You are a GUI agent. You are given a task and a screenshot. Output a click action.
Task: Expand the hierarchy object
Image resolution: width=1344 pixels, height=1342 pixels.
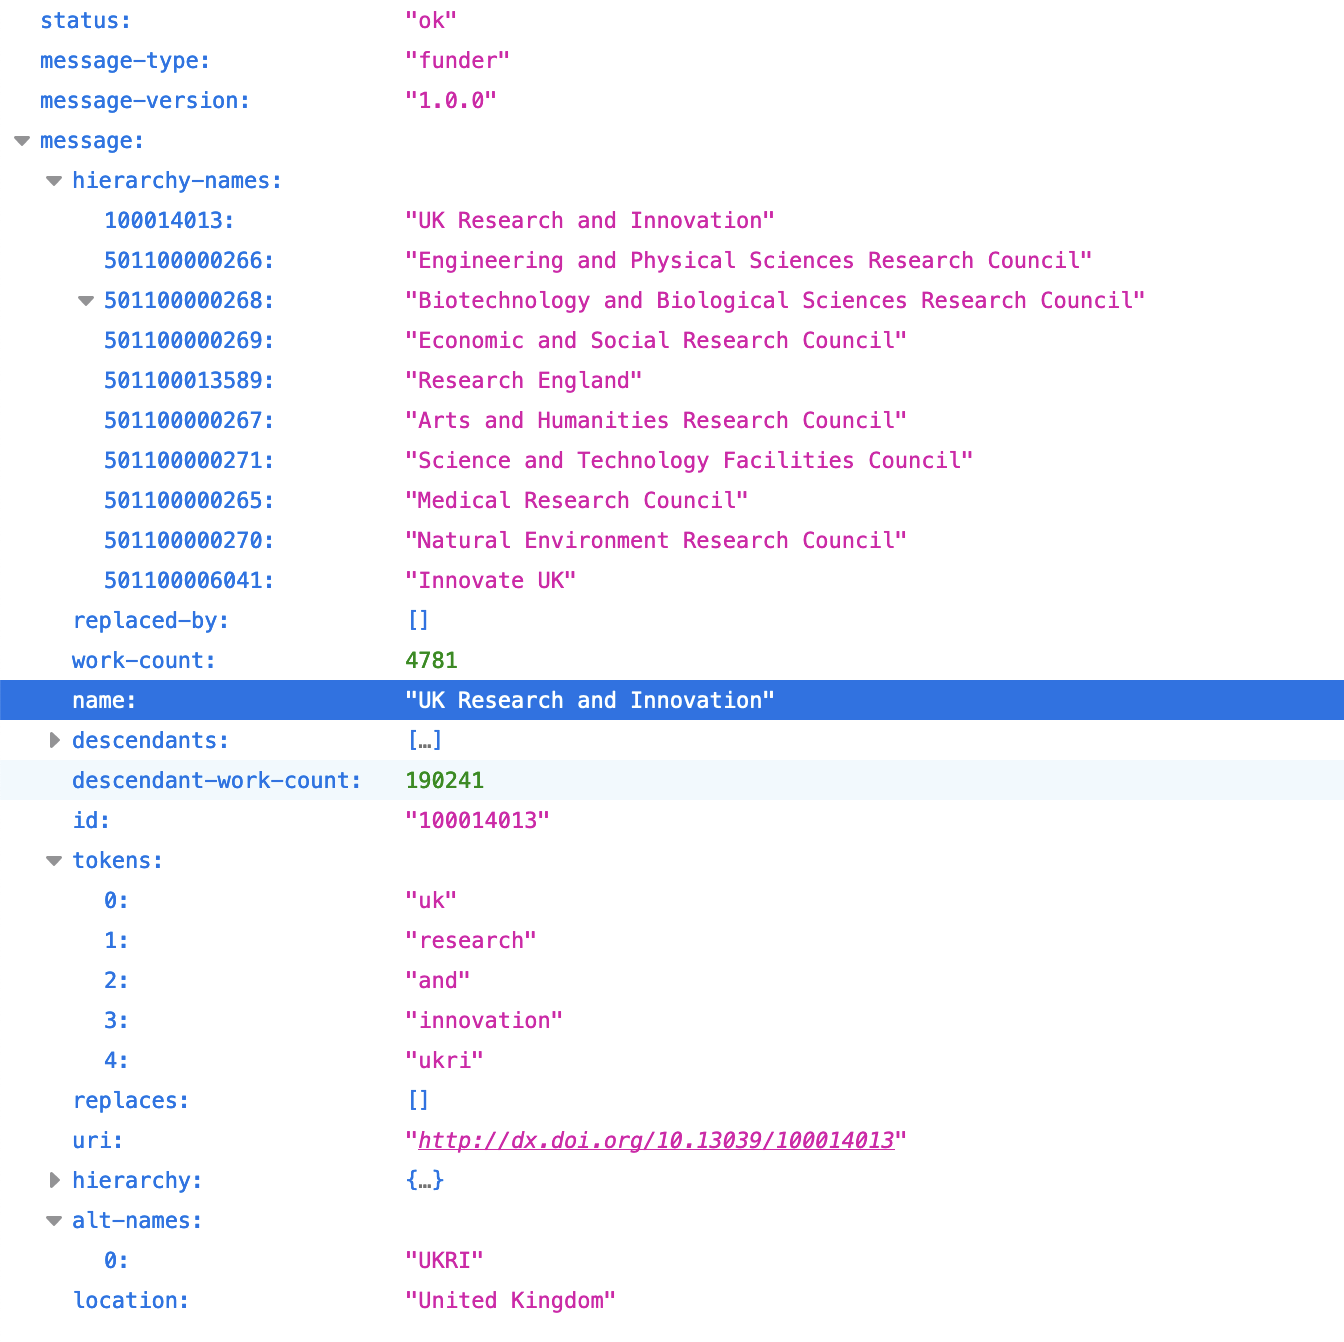(x=54, y=1181)
